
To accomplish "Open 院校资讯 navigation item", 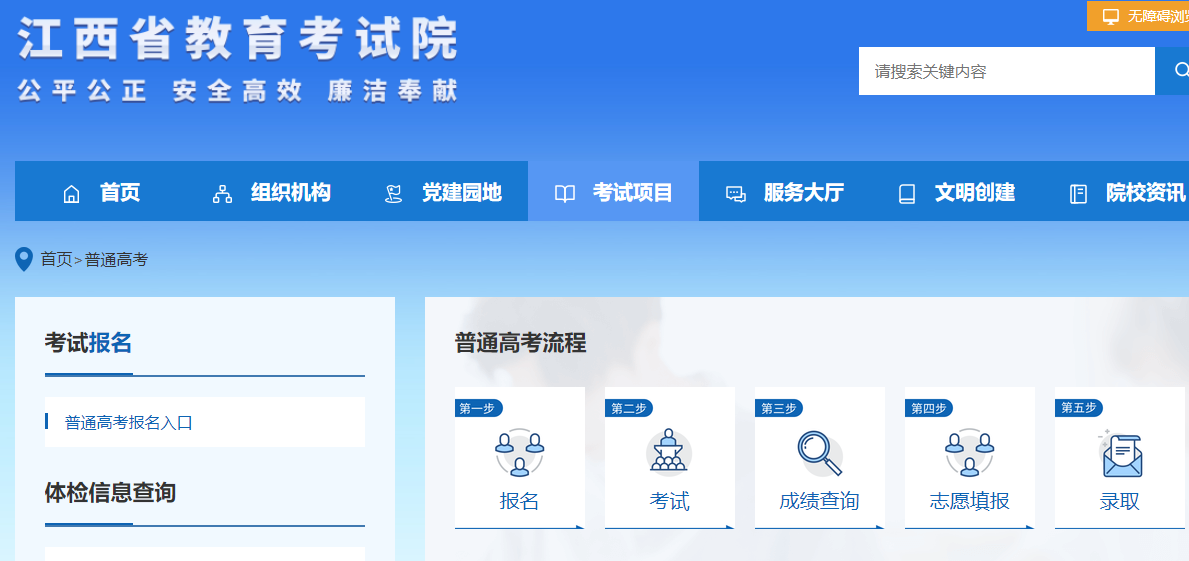I will pos(1146,193).
